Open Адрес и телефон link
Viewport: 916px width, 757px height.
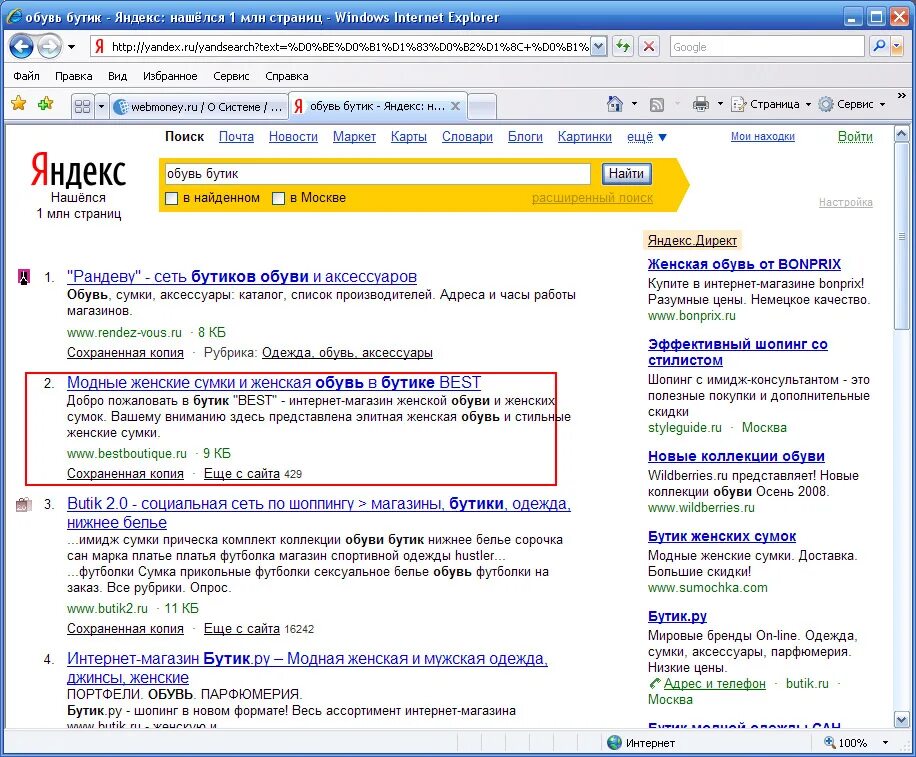(714, 683)
